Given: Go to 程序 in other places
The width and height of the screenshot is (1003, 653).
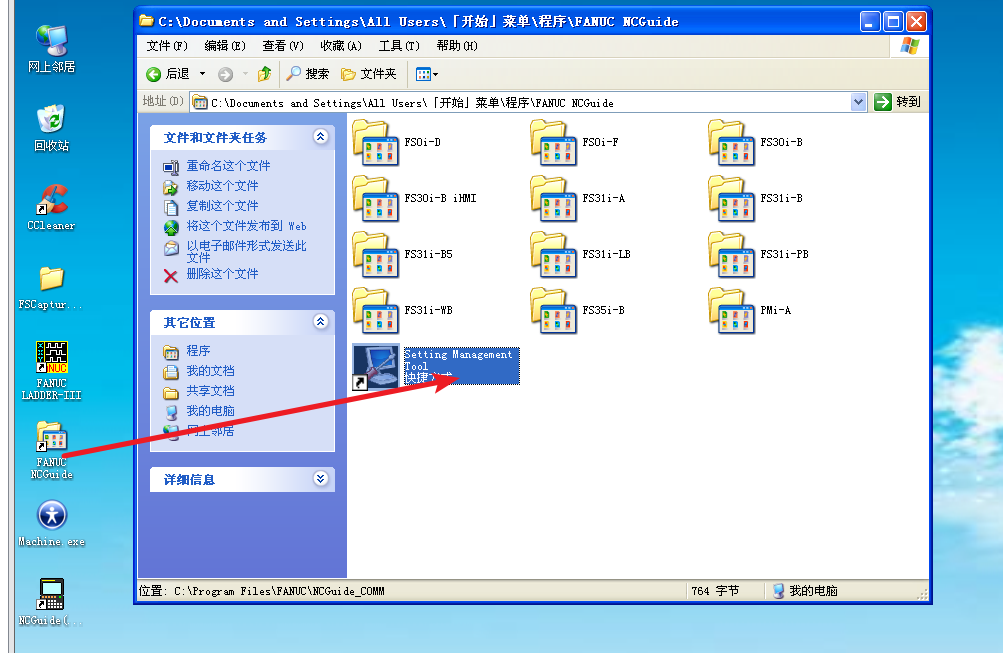Looking at the screenshot, I should [x=198, y=351].
